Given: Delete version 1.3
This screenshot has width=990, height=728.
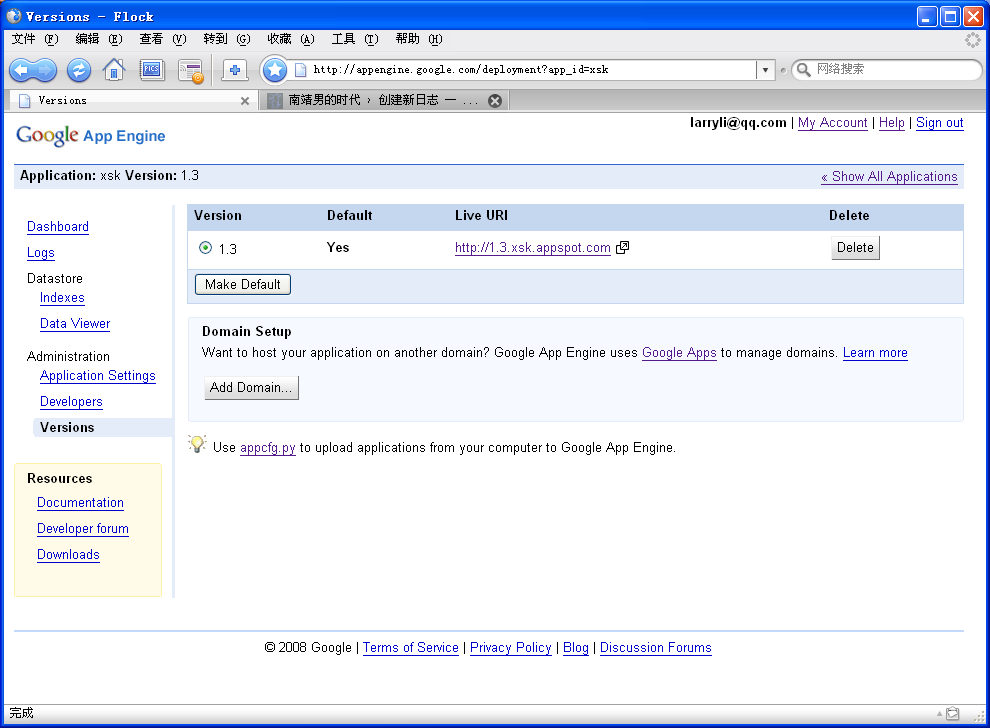Looking at the screenshot, I should [855, 248].
